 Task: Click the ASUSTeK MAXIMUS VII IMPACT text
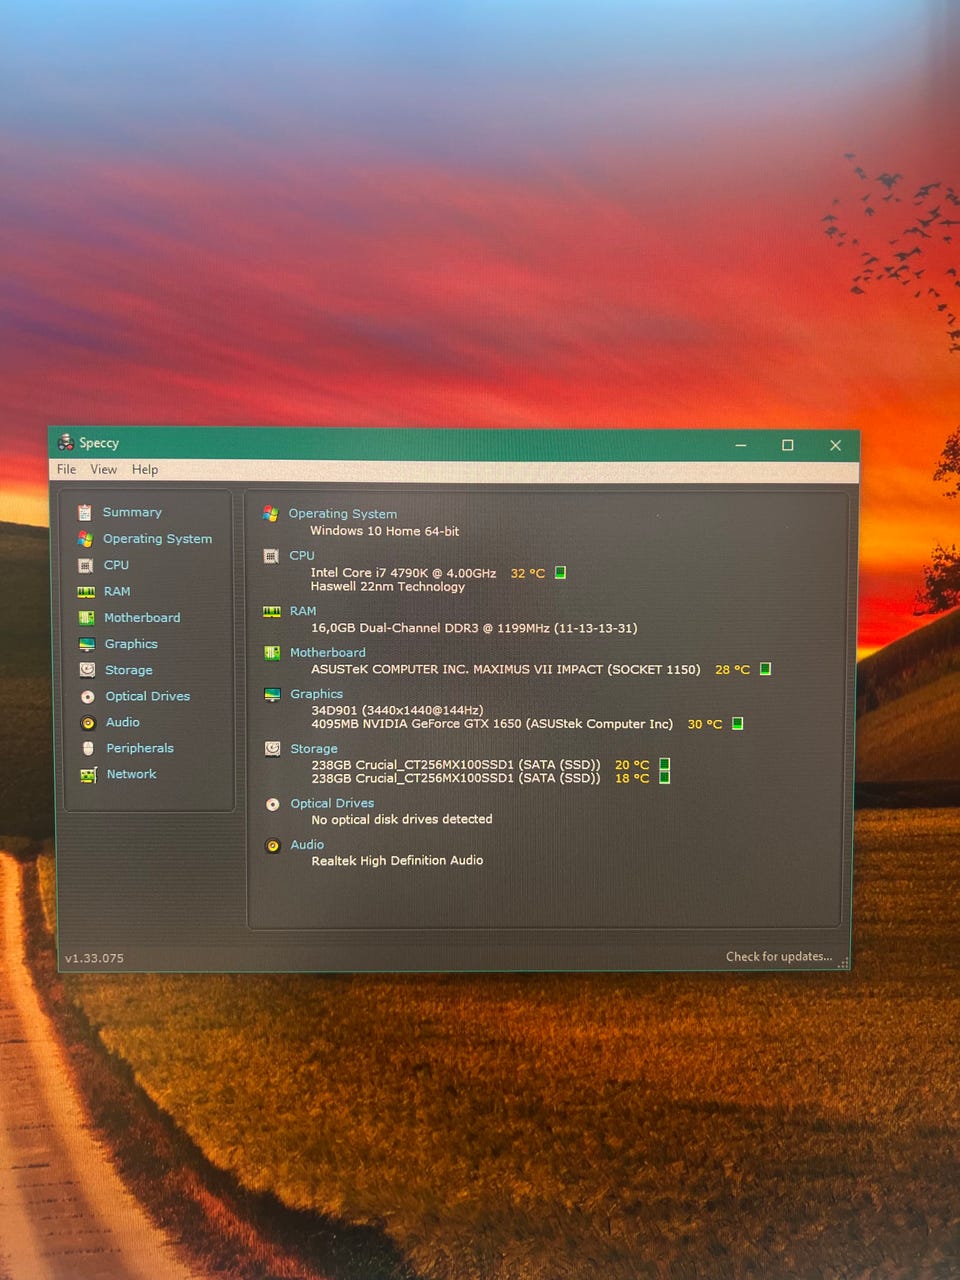[506, 669]
